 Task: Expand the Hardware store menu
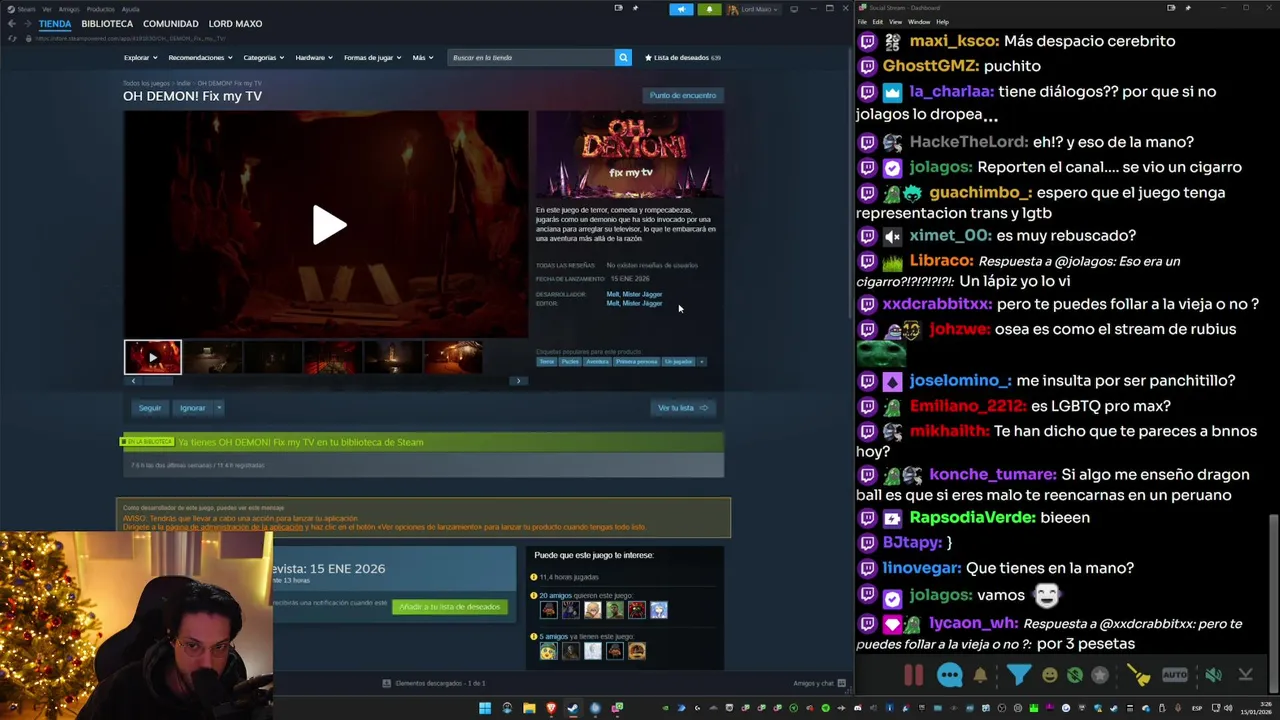point(314,57)
